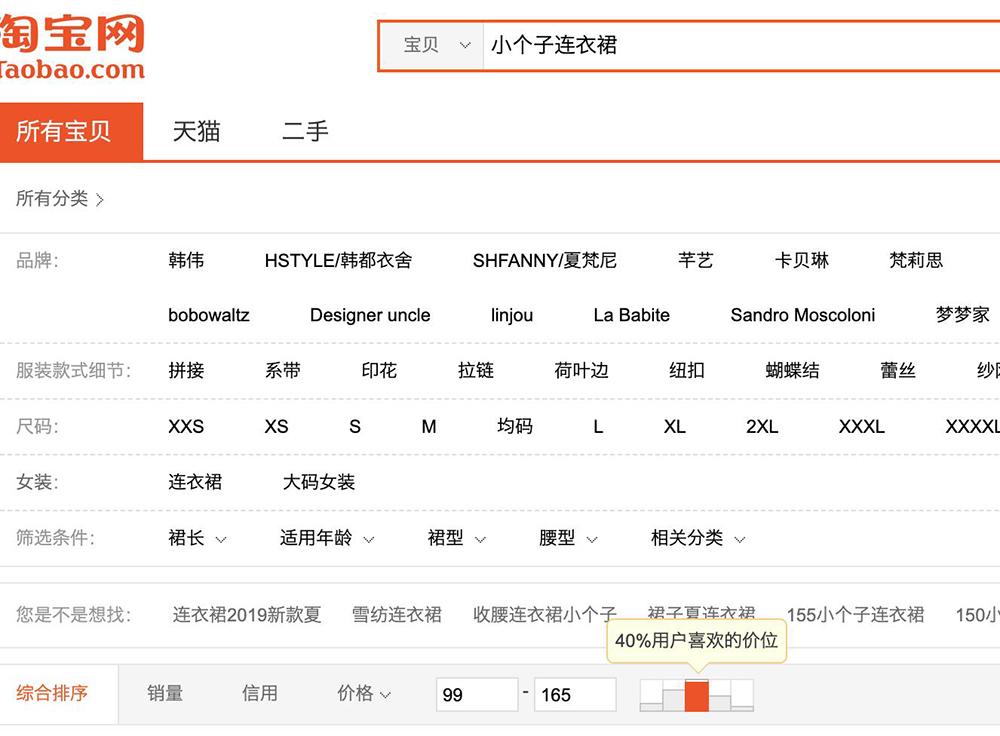Select the highlighted orange price range bar
Image resolution: width=1000 pixels, height=736 pixels.
pyautogui.click(x=696, y=695)
